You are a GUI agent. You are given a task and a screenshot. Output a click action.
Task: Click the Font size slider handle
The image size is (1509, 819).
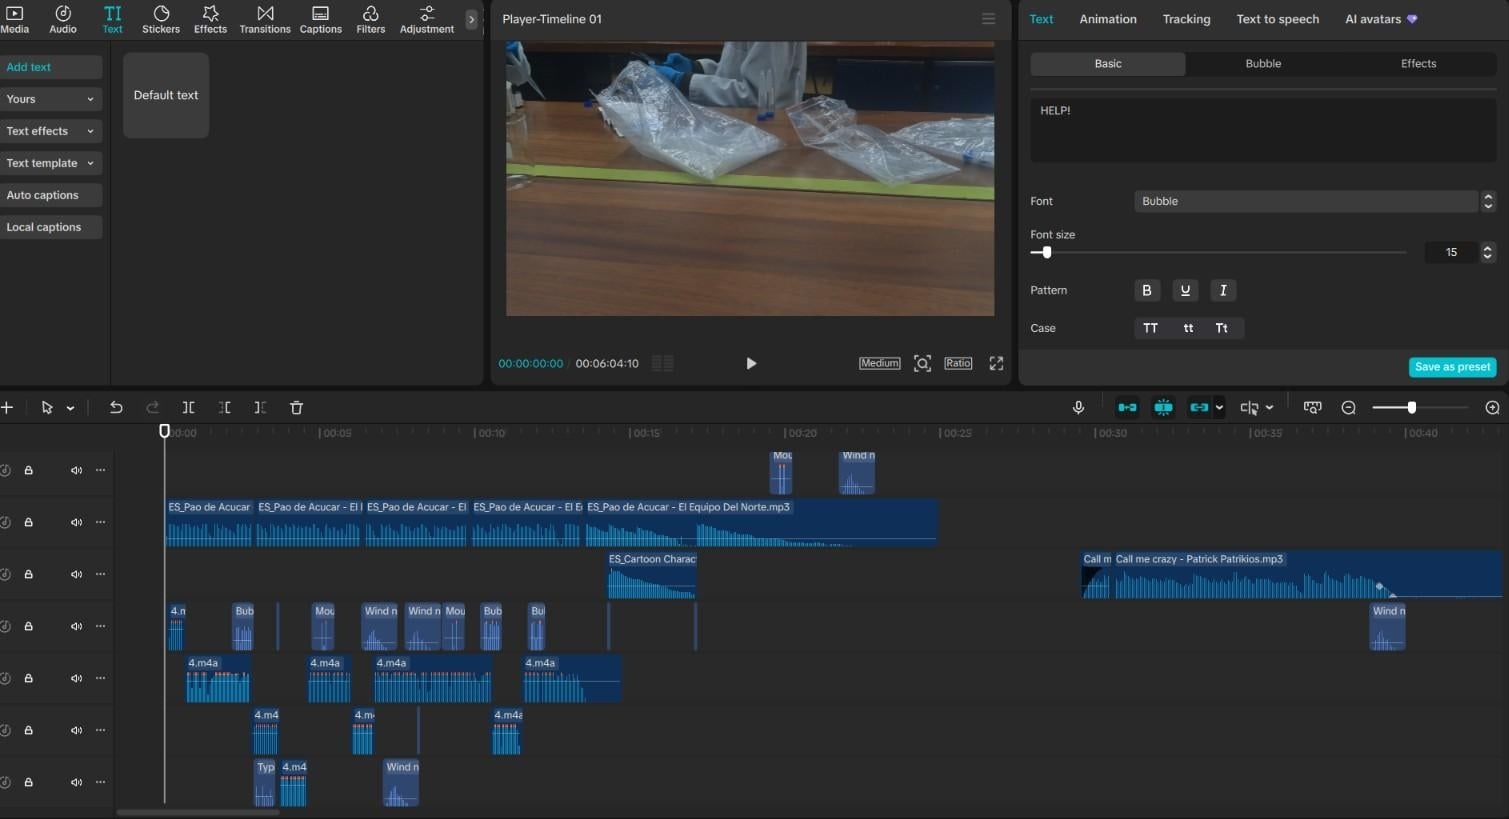coord(1047,253)
